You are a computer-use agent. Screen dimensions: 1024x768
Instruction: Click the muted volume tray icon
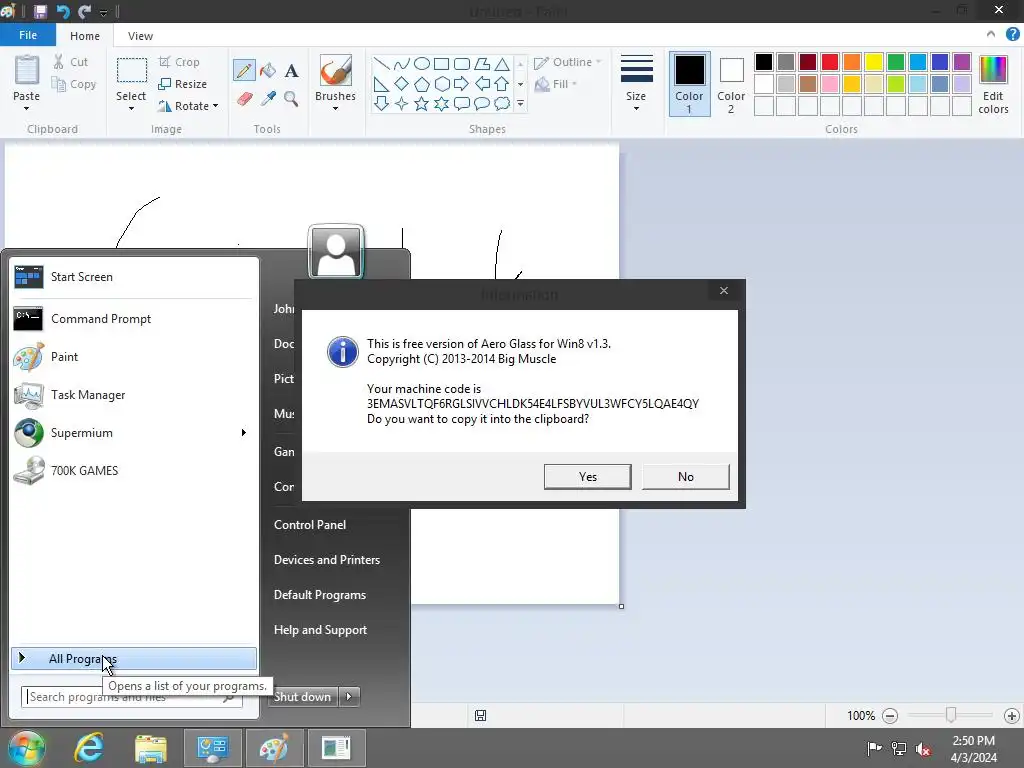pyautogui.click(x=923, y=749)
